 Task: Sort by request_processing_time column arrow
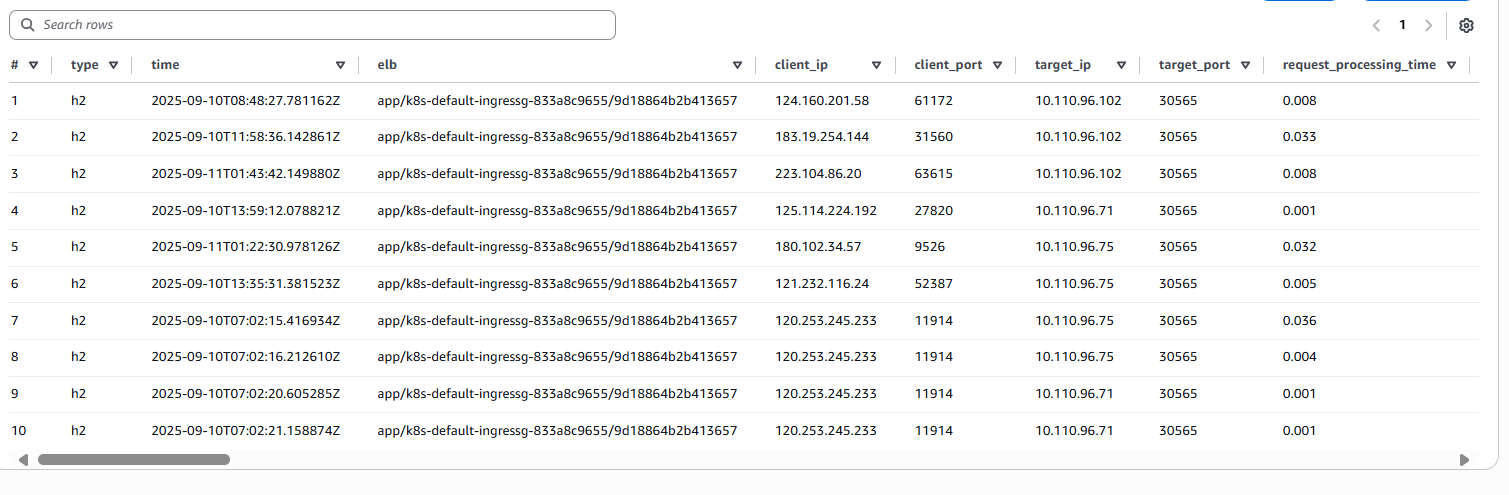point(1451,65)
